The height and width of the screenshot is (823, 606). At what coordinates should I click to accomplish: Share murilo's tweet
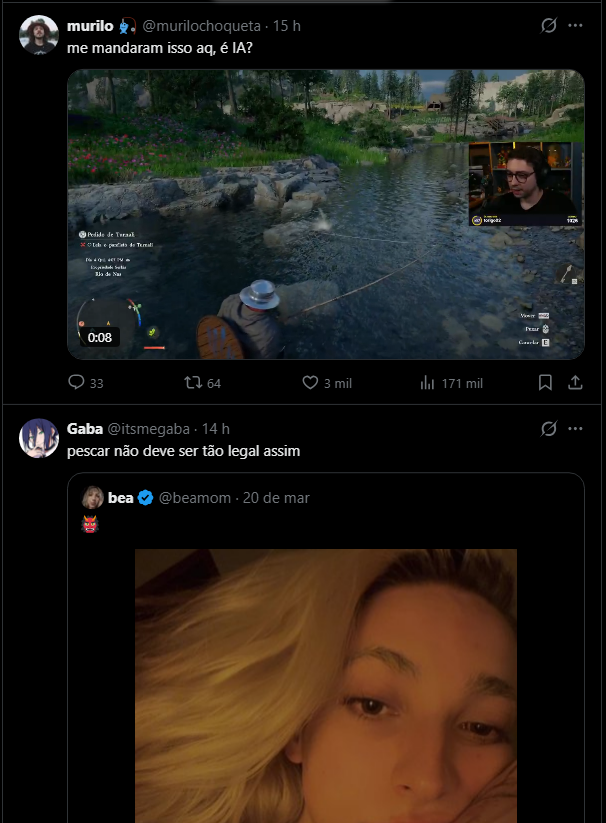(x=576, y=383)
